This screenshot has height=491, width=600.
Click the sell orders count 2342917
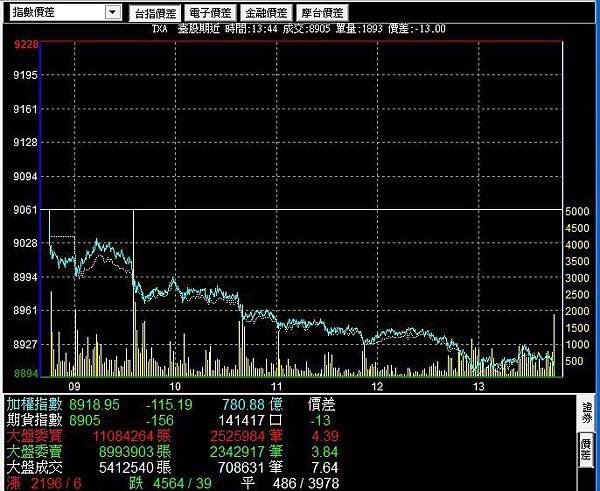[x=237, y=452]
